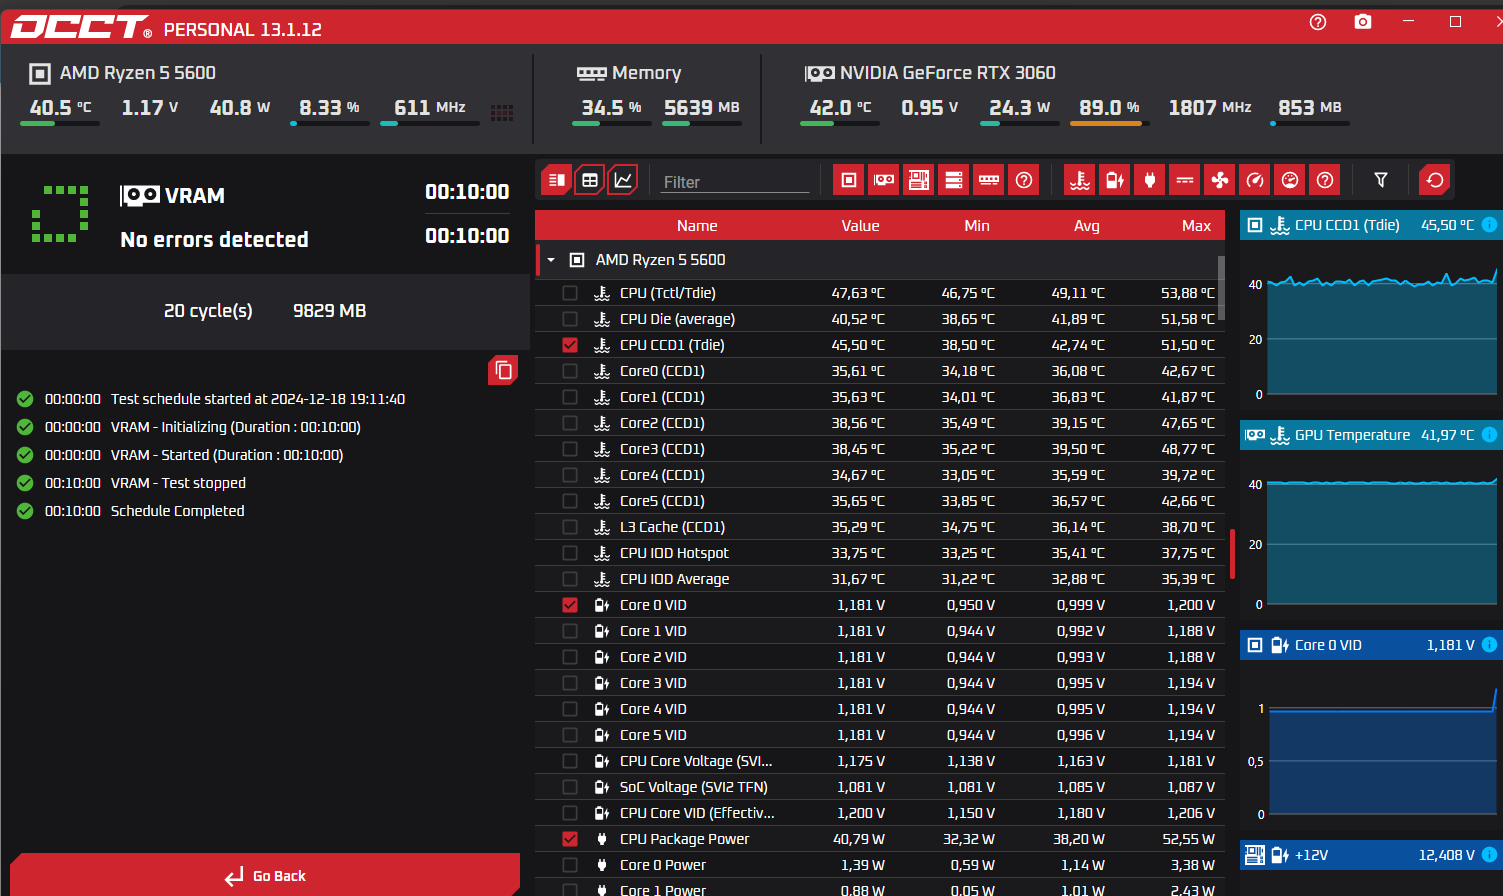This screenshot has width=1503, height=896.
Task: Sort sensors by the Avg column
Action: coord(1087,226)
